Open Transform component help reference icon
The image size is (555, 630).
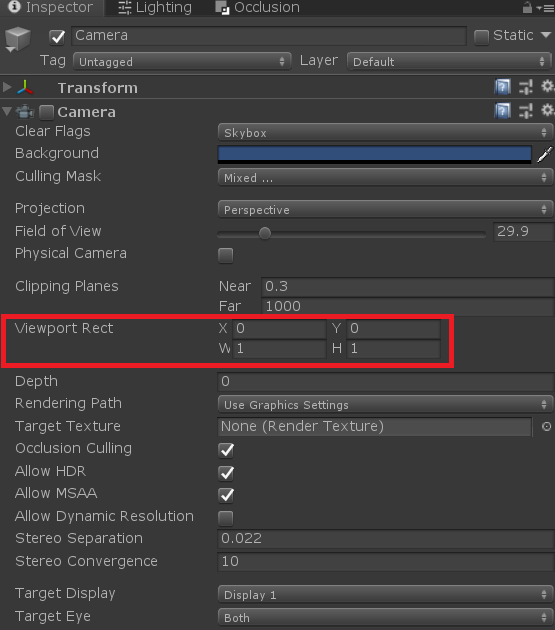point(502,87)
